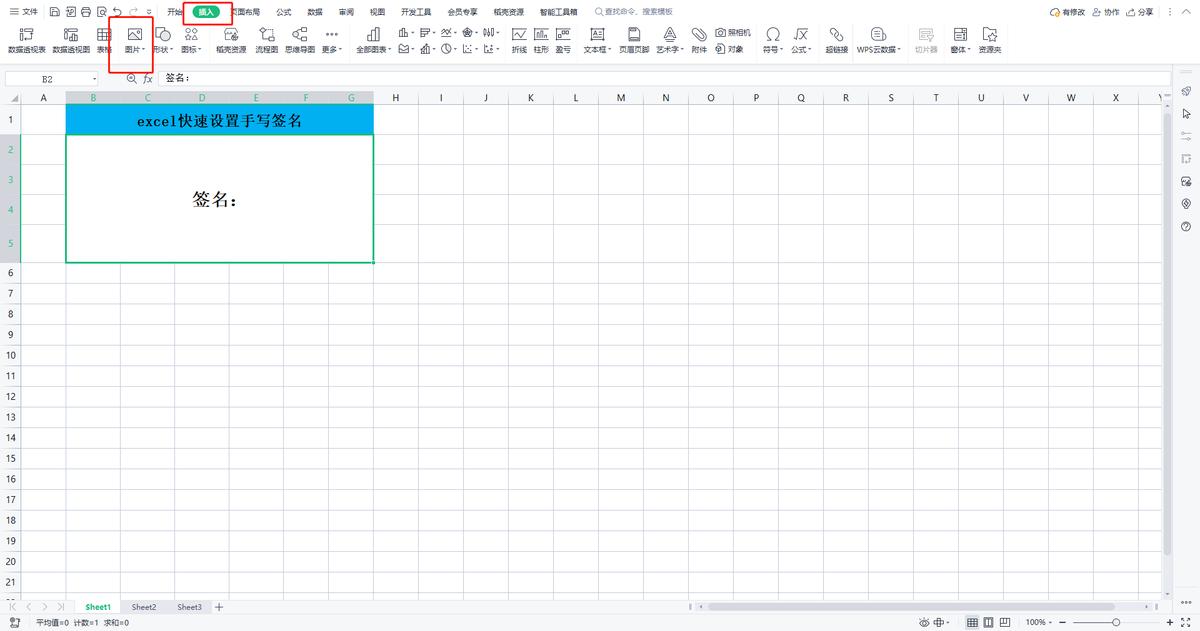Click the 照相机 (Camera) tool

point(733,33)
